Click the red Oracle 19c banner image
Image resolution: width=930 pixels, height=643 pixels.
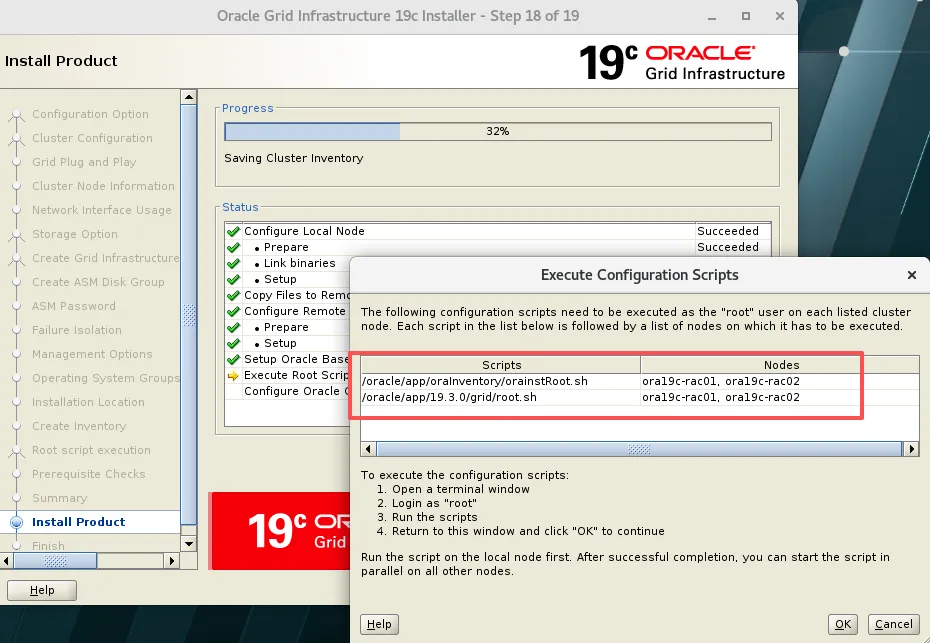[x=279, y=531]
